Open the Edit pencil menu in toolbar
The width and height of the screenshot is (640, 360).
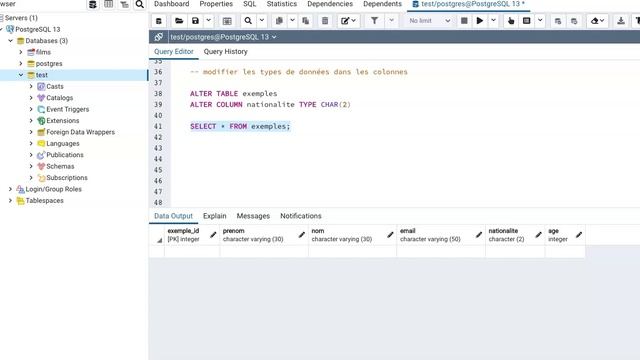coord(348,21)
